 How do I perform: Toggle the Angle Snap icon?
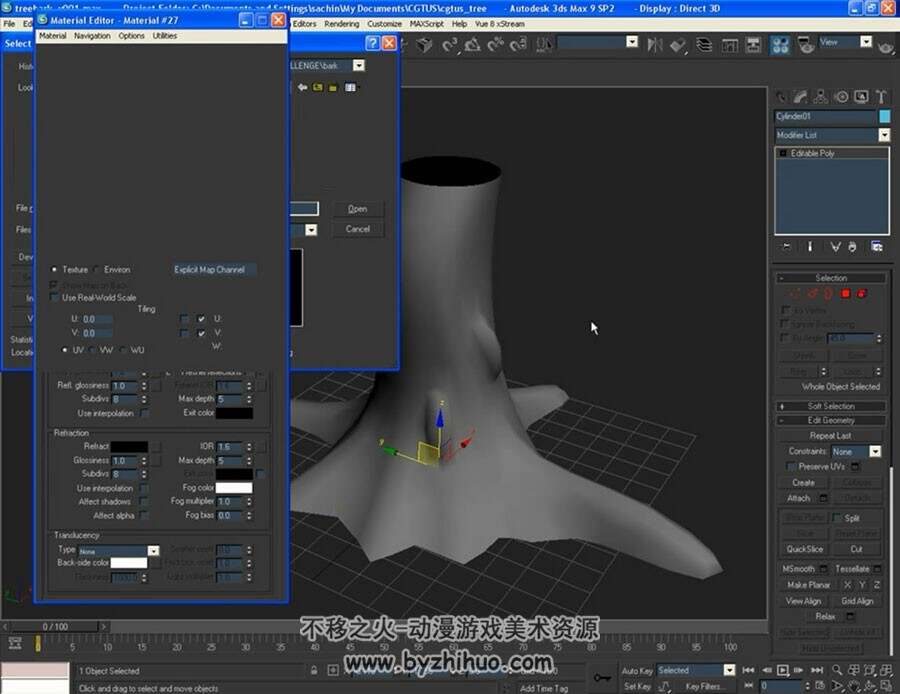pyautogui.click(x=472, y=45)
